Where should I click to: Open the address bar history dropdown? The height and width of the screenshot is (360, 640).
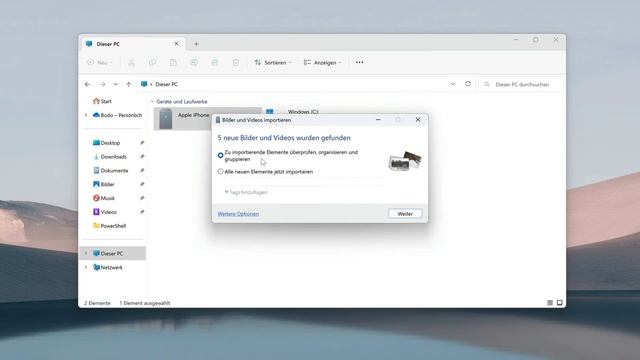453,84
